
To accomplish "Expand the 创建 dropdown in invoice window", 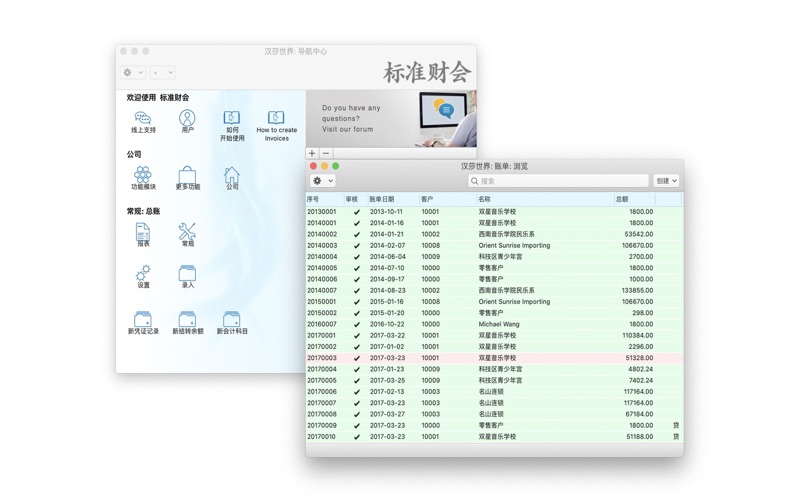I will (666, 181).
